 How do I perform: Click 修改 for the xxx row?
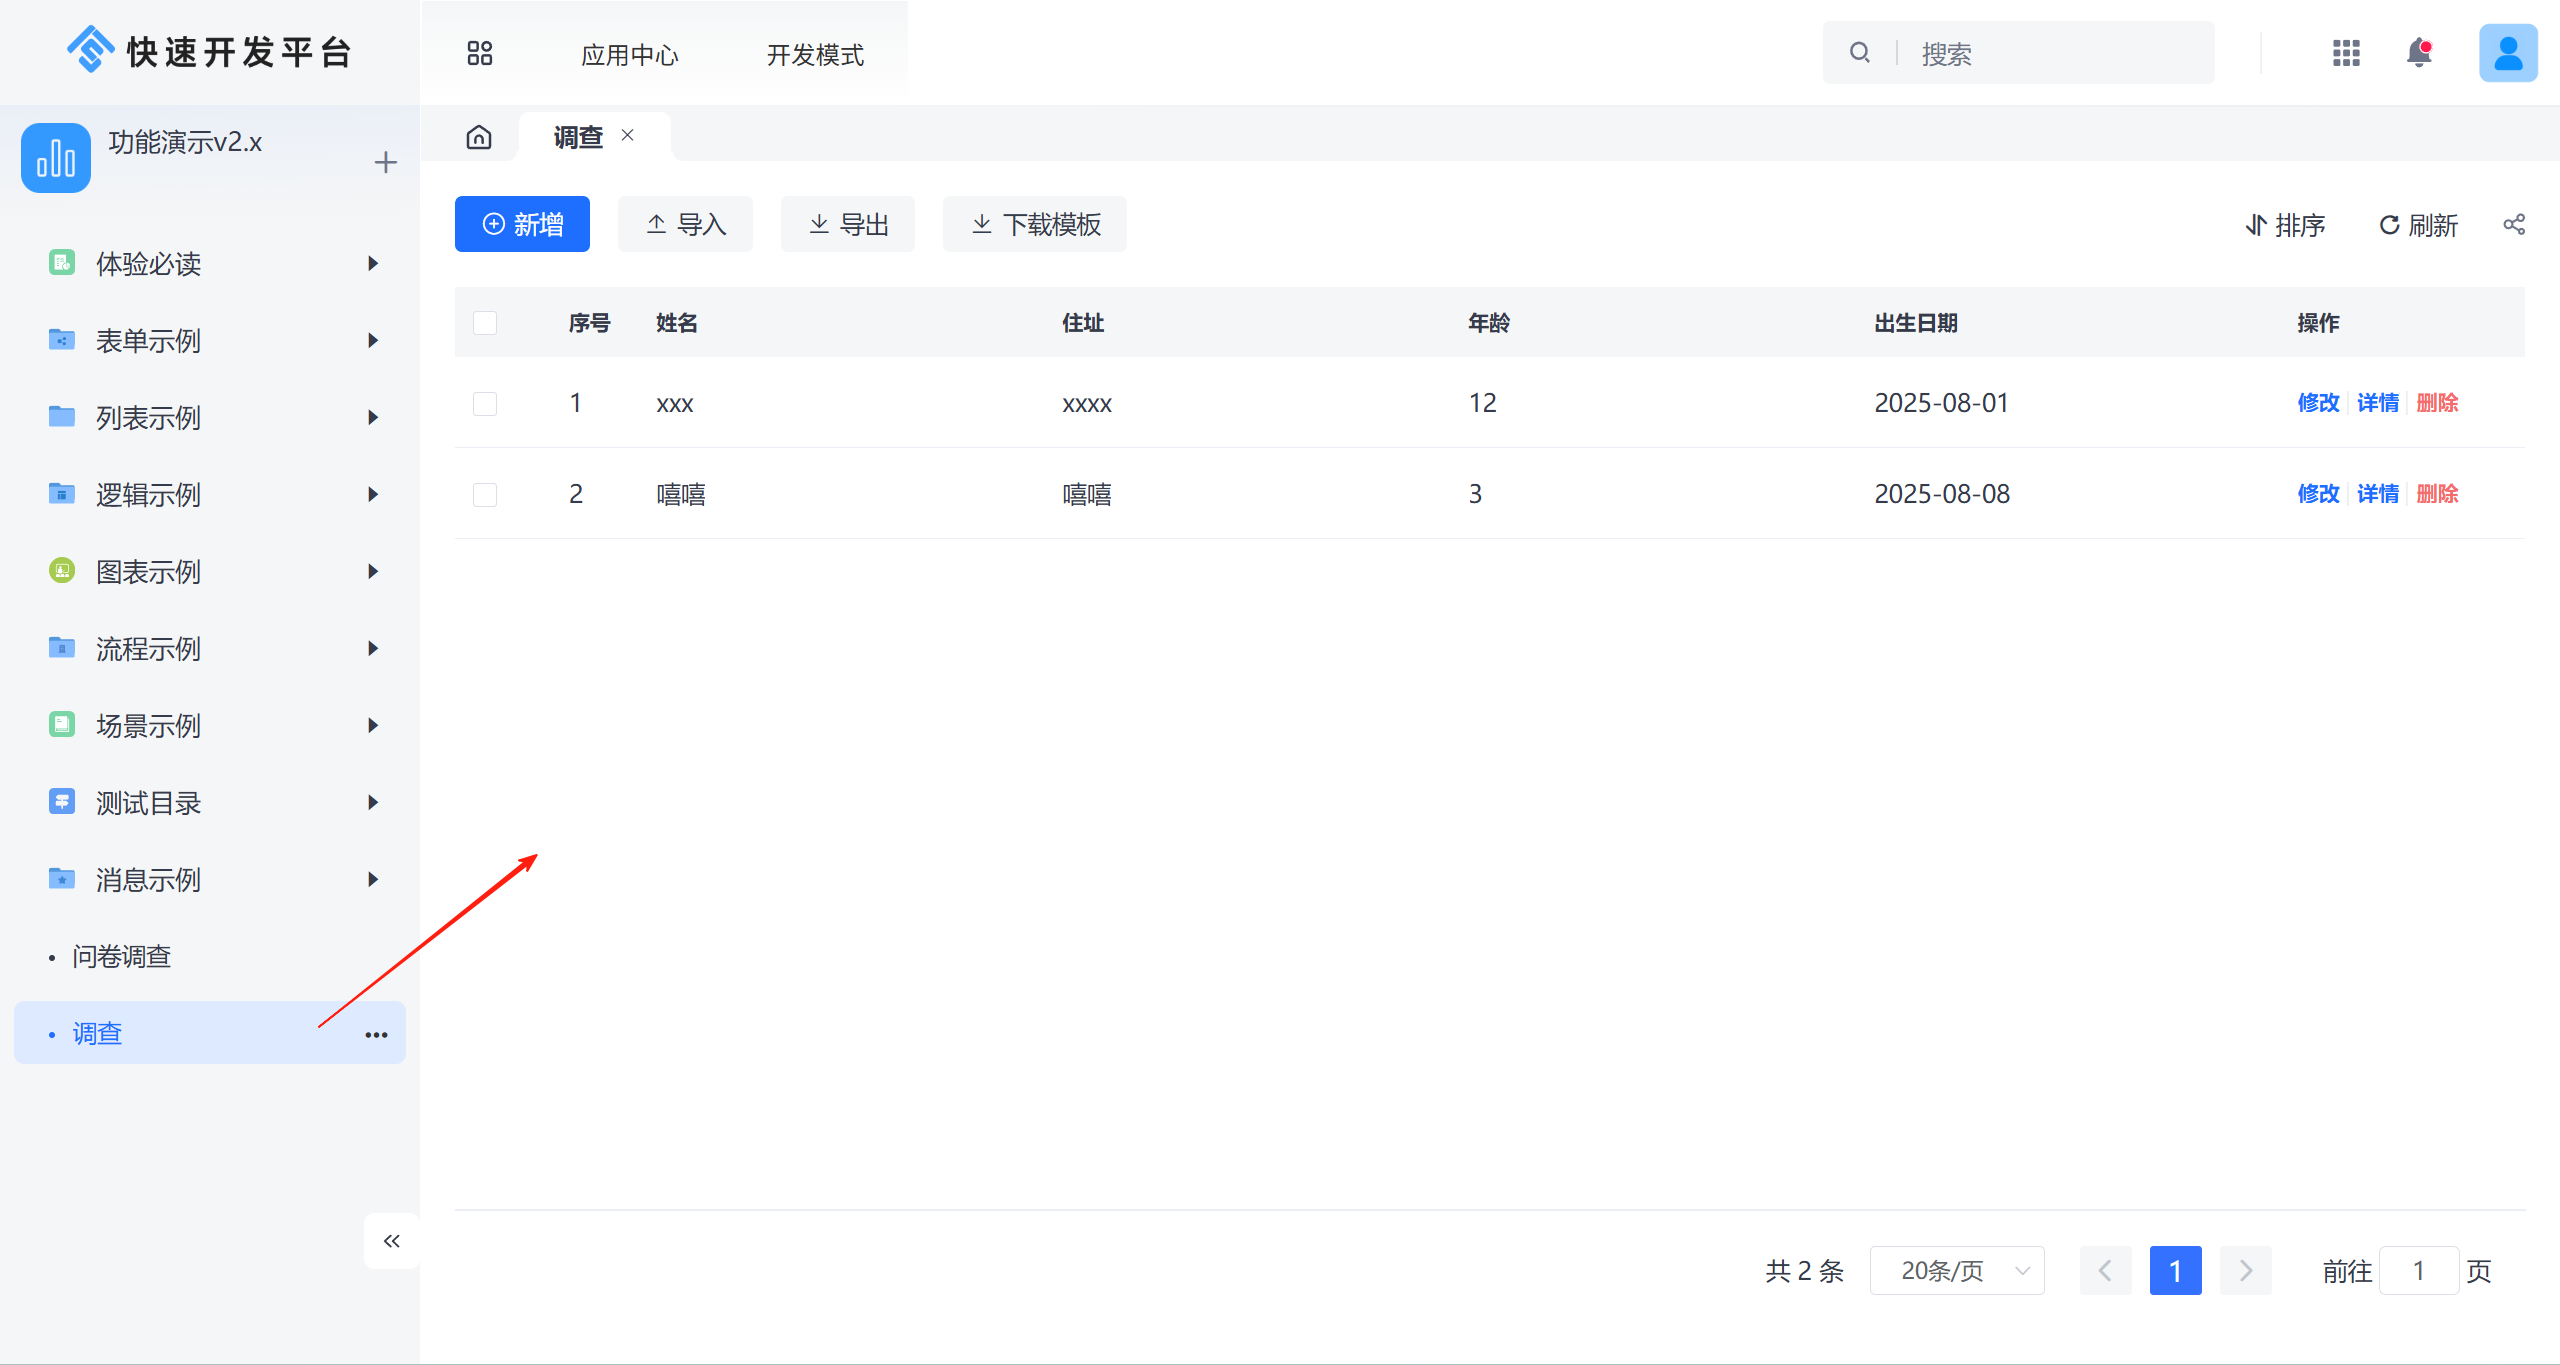coord(2318,403)
